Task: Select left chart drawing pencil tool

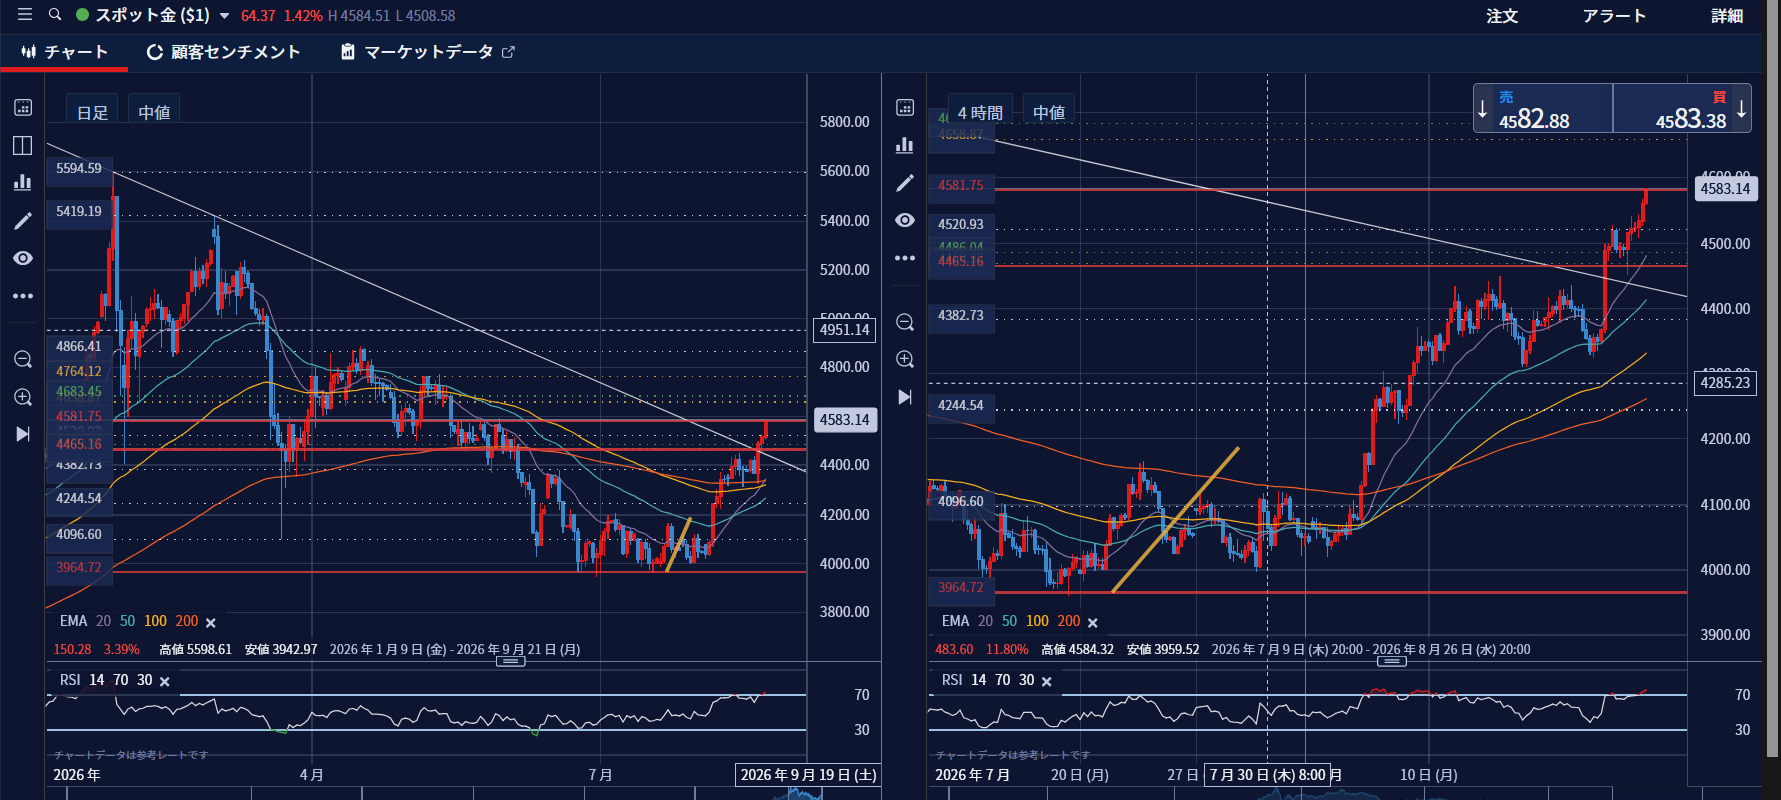Action: pyautogui.click(x=23, y=220)
